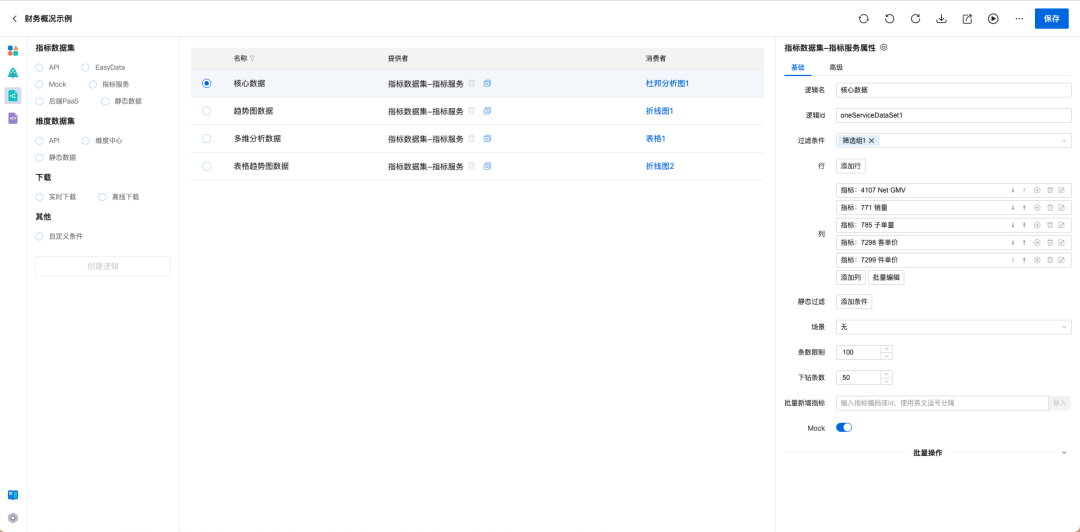Screen dimensions: 1080x532
Task: Click the play preview icon in top toolbar
Action: tap(993, 19)
